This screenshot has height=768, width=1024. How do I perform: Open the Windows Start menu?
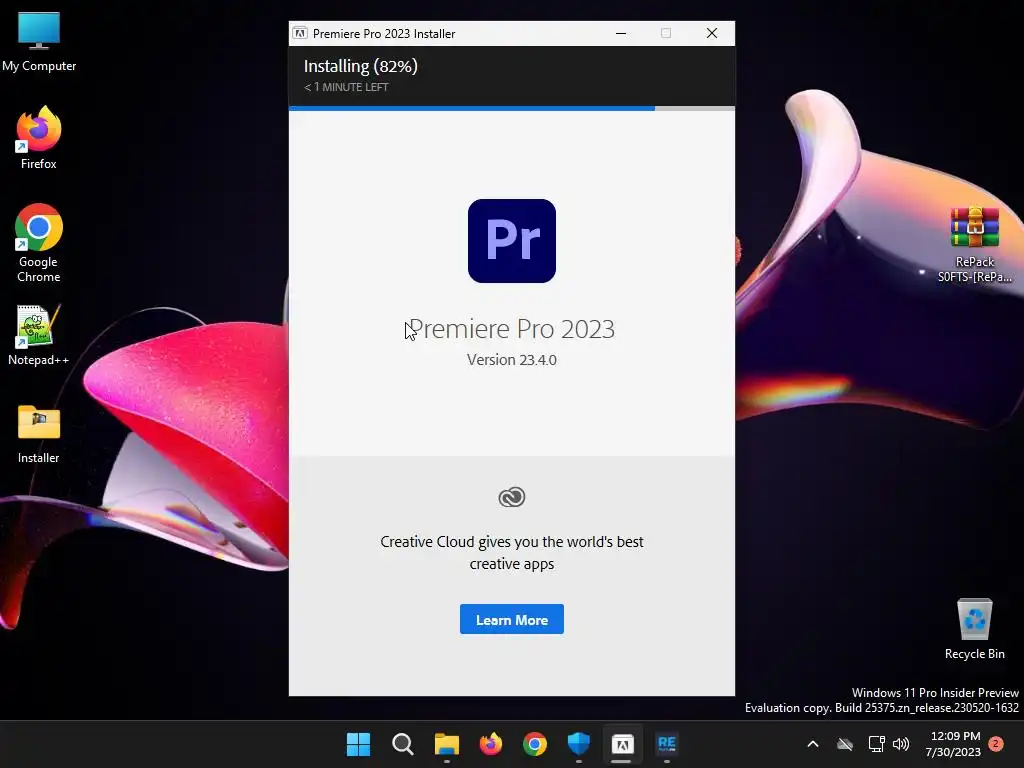(x=358, y=744)
